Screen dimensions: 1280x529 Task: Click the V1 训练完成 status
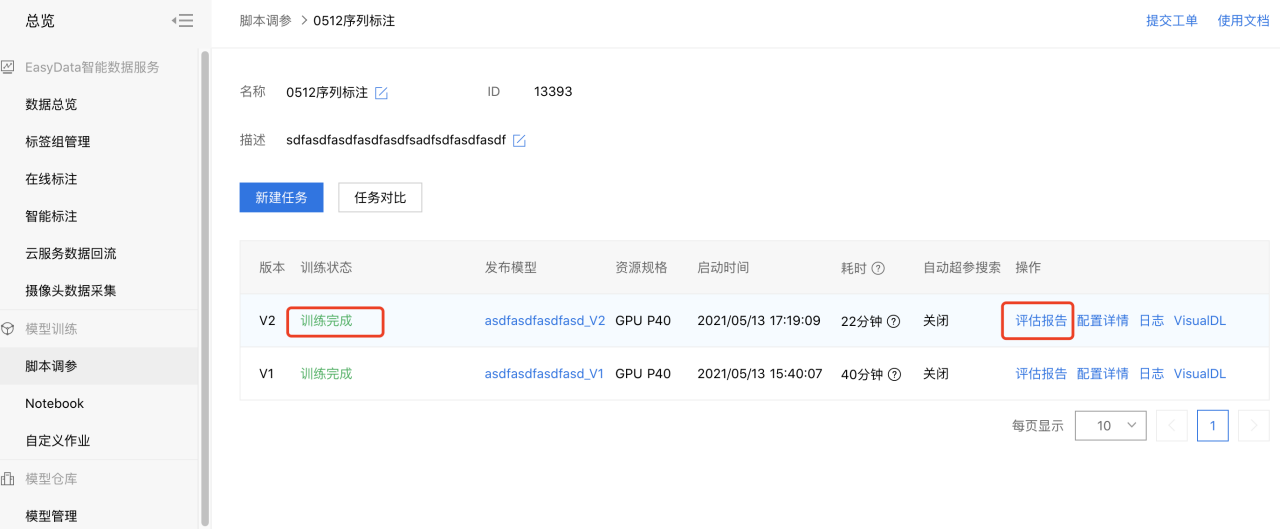(x=327, y=374)
